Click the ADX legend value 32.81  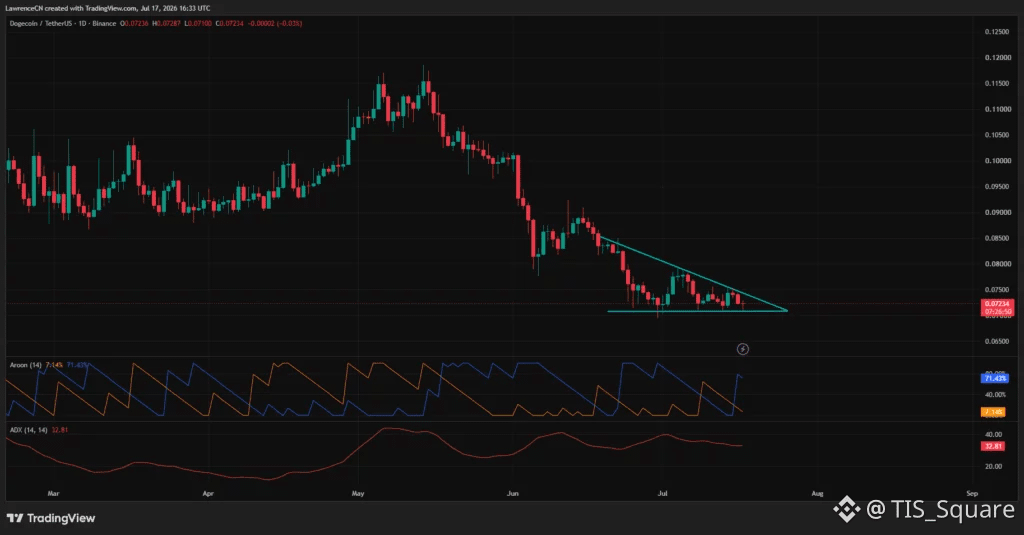[59, 430]
